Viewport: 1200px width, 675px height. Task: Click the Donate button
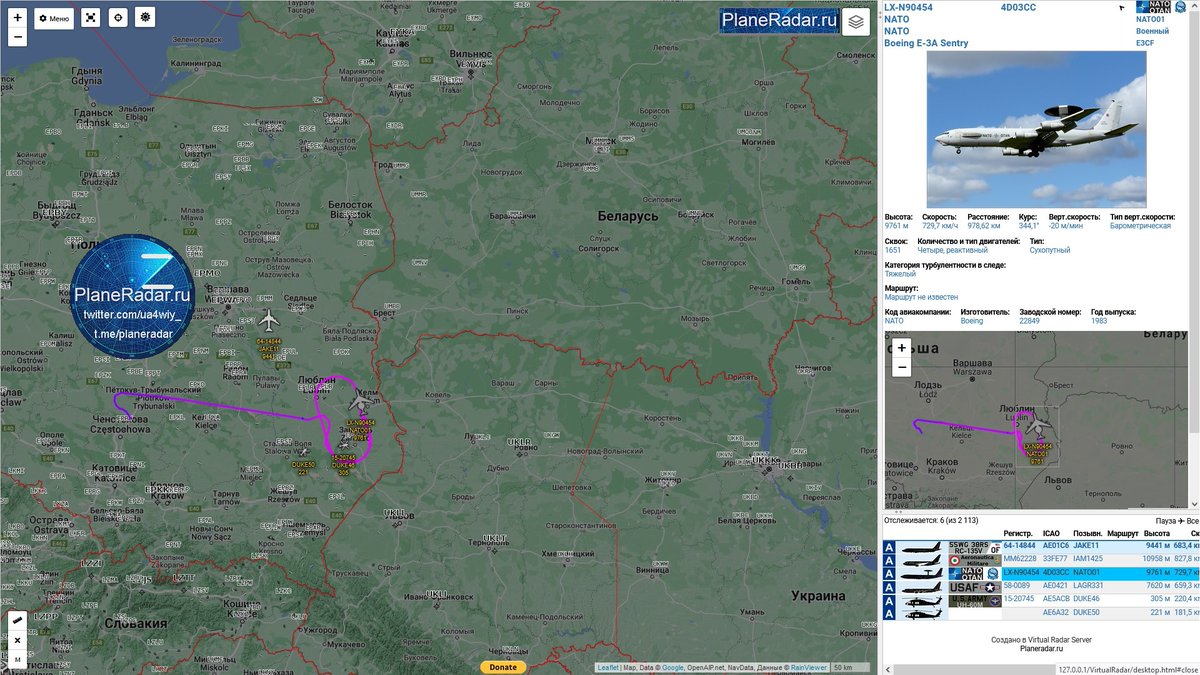click(x=502, y=667)
